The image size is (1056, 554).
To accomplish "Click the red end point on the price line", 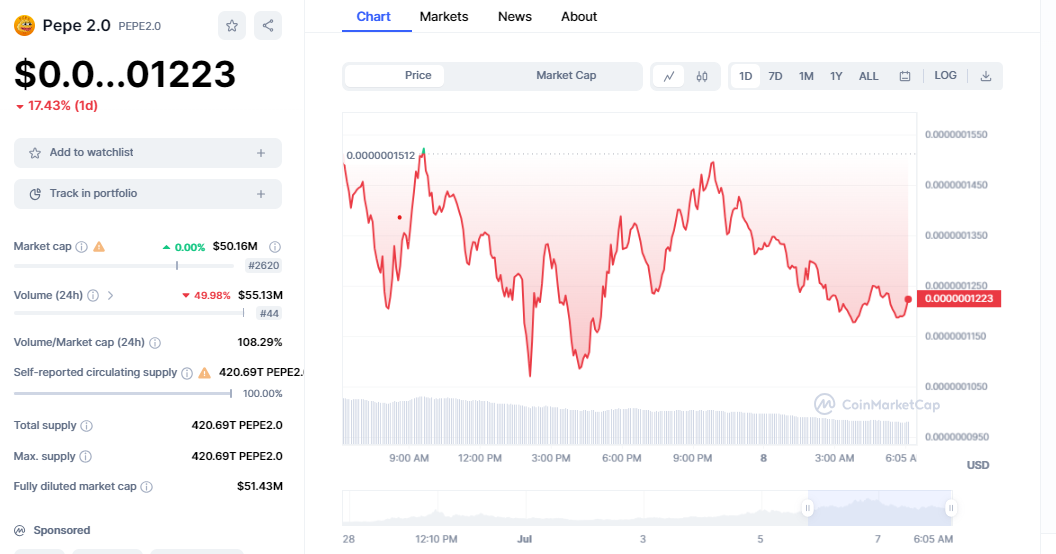I will coord(909,299).
